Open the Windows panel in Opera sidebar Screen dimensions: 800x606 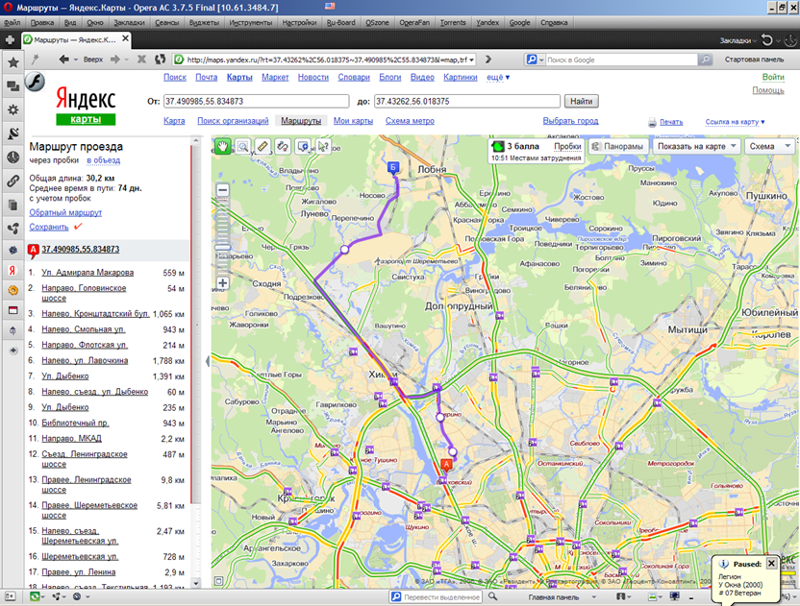[13, 86]
